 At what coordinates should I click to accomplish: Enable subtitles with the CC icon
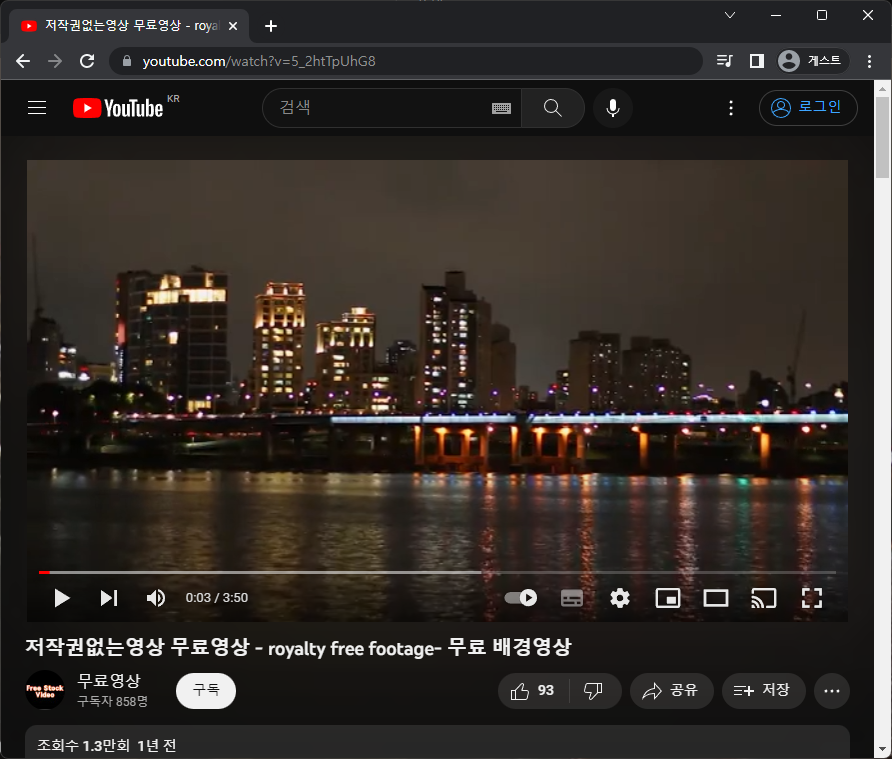click(x=571, y=597)
